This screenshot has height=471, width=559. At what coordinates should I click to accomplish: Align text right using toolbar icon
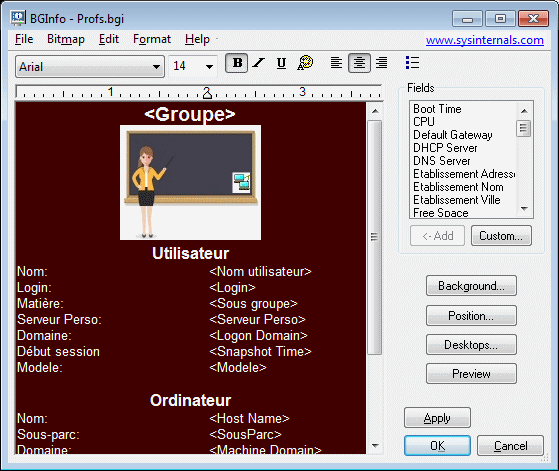pos(382,63)
